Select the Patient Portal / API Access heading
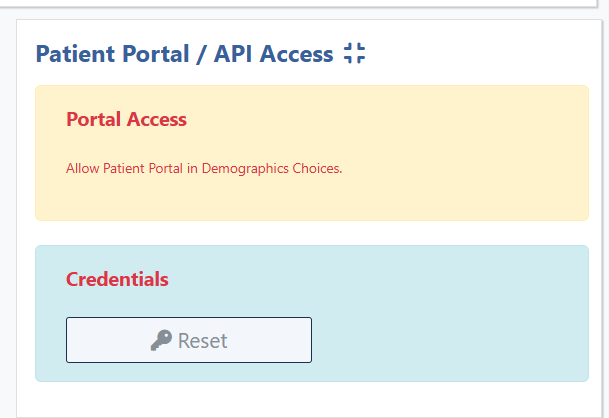This screenshot has width=609, height=418. 184,54
